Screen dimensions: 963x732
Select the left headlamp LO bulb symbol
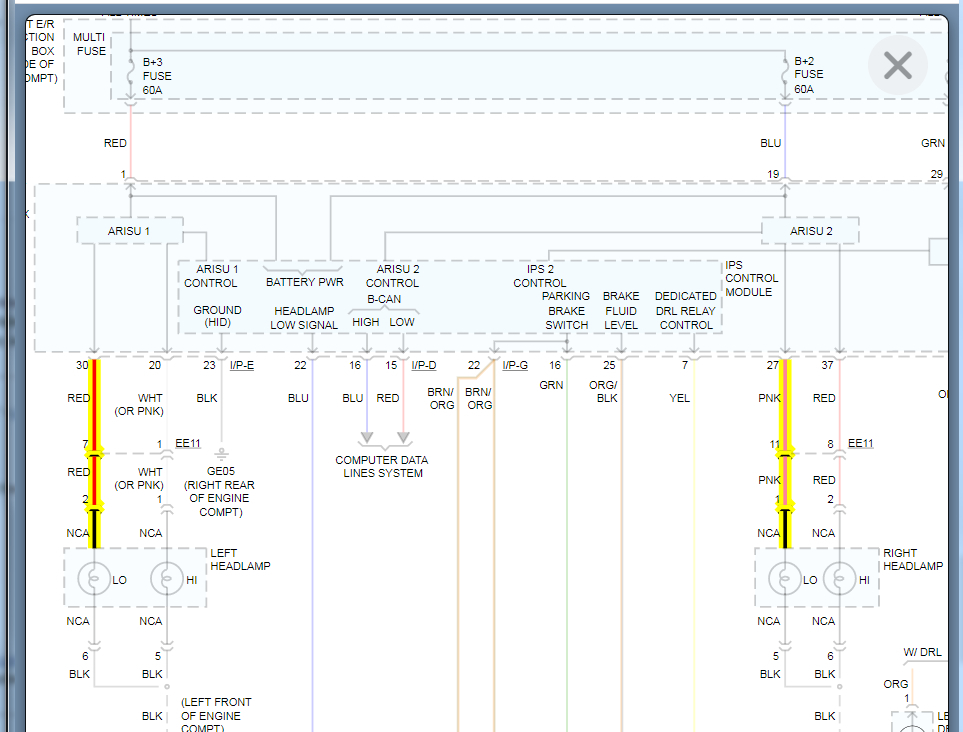95,579
